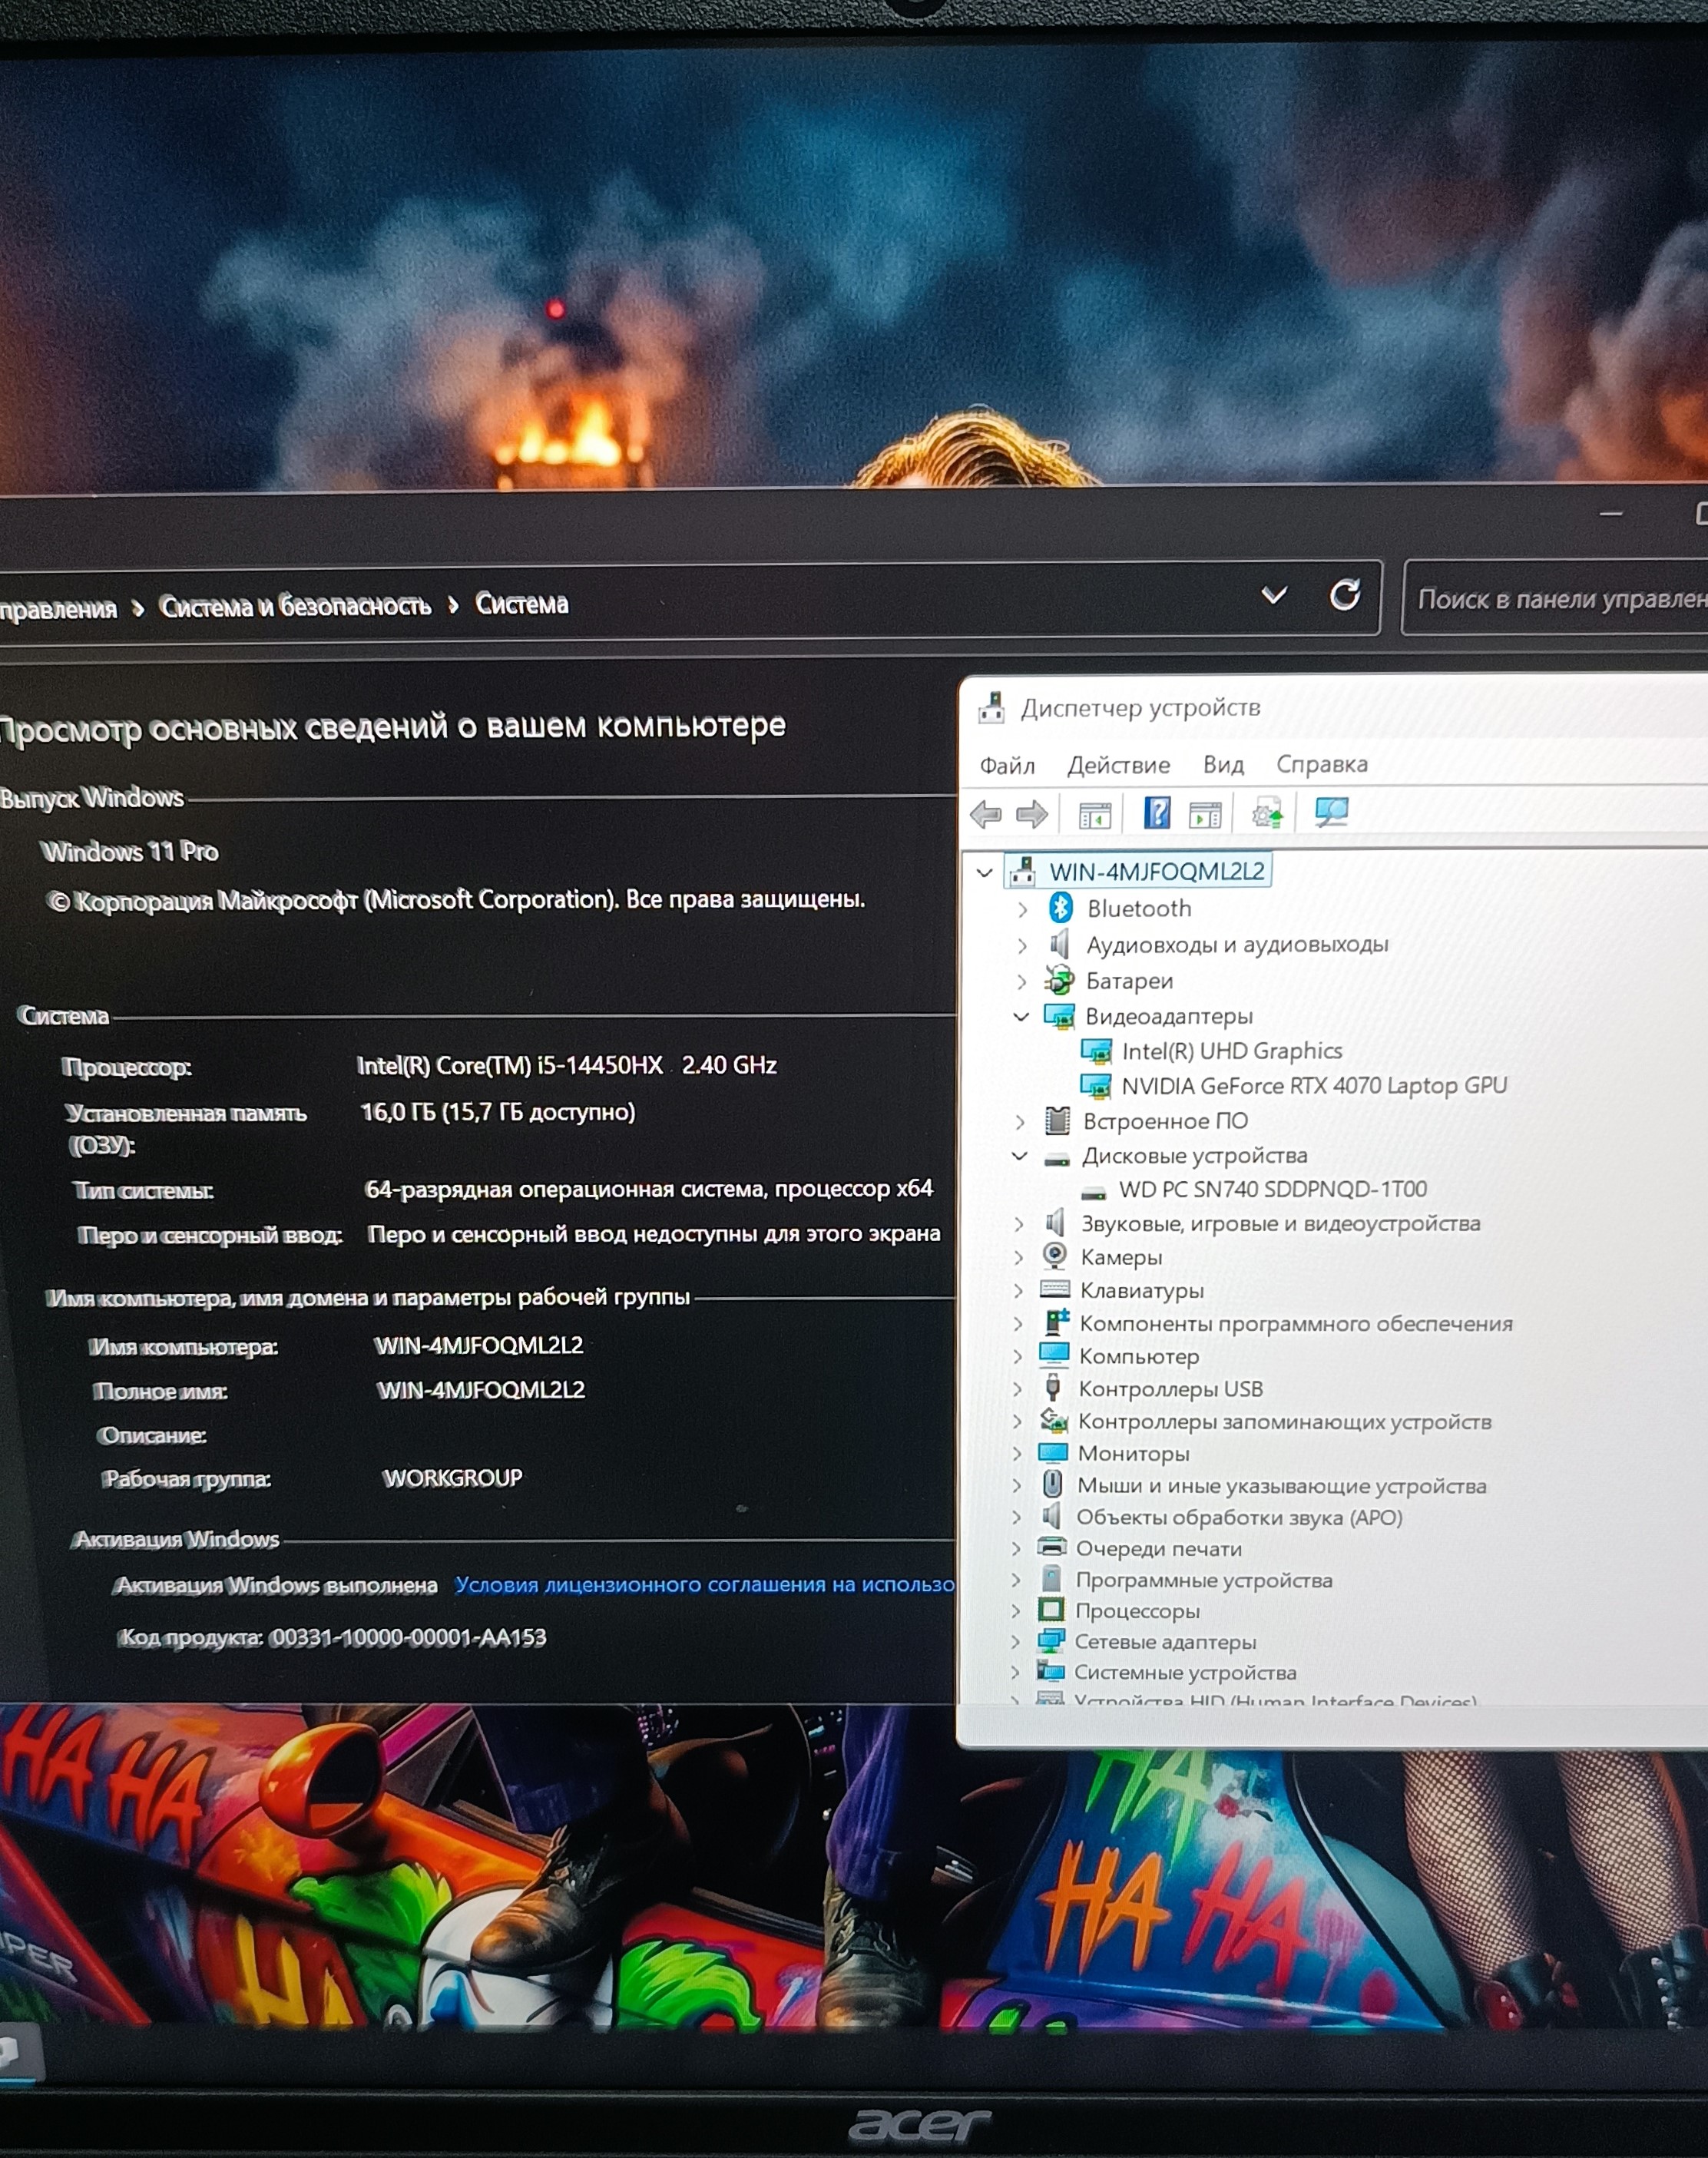Click the Имя компьютера value WIN-4MJFOQML2L2
Image resolution: width=1708 pixels, height=2158 pixels.
click(479, 1346)
